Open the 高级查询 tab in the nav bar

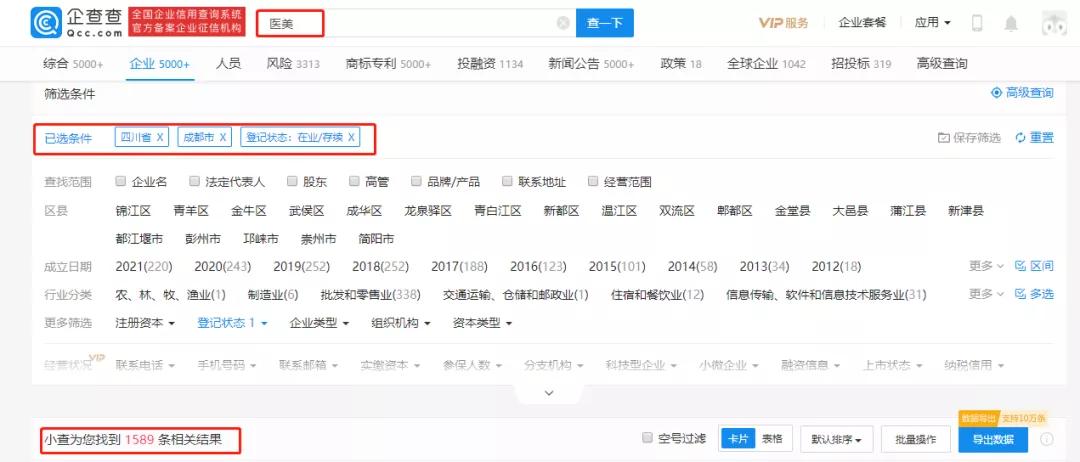click(942, 64)
